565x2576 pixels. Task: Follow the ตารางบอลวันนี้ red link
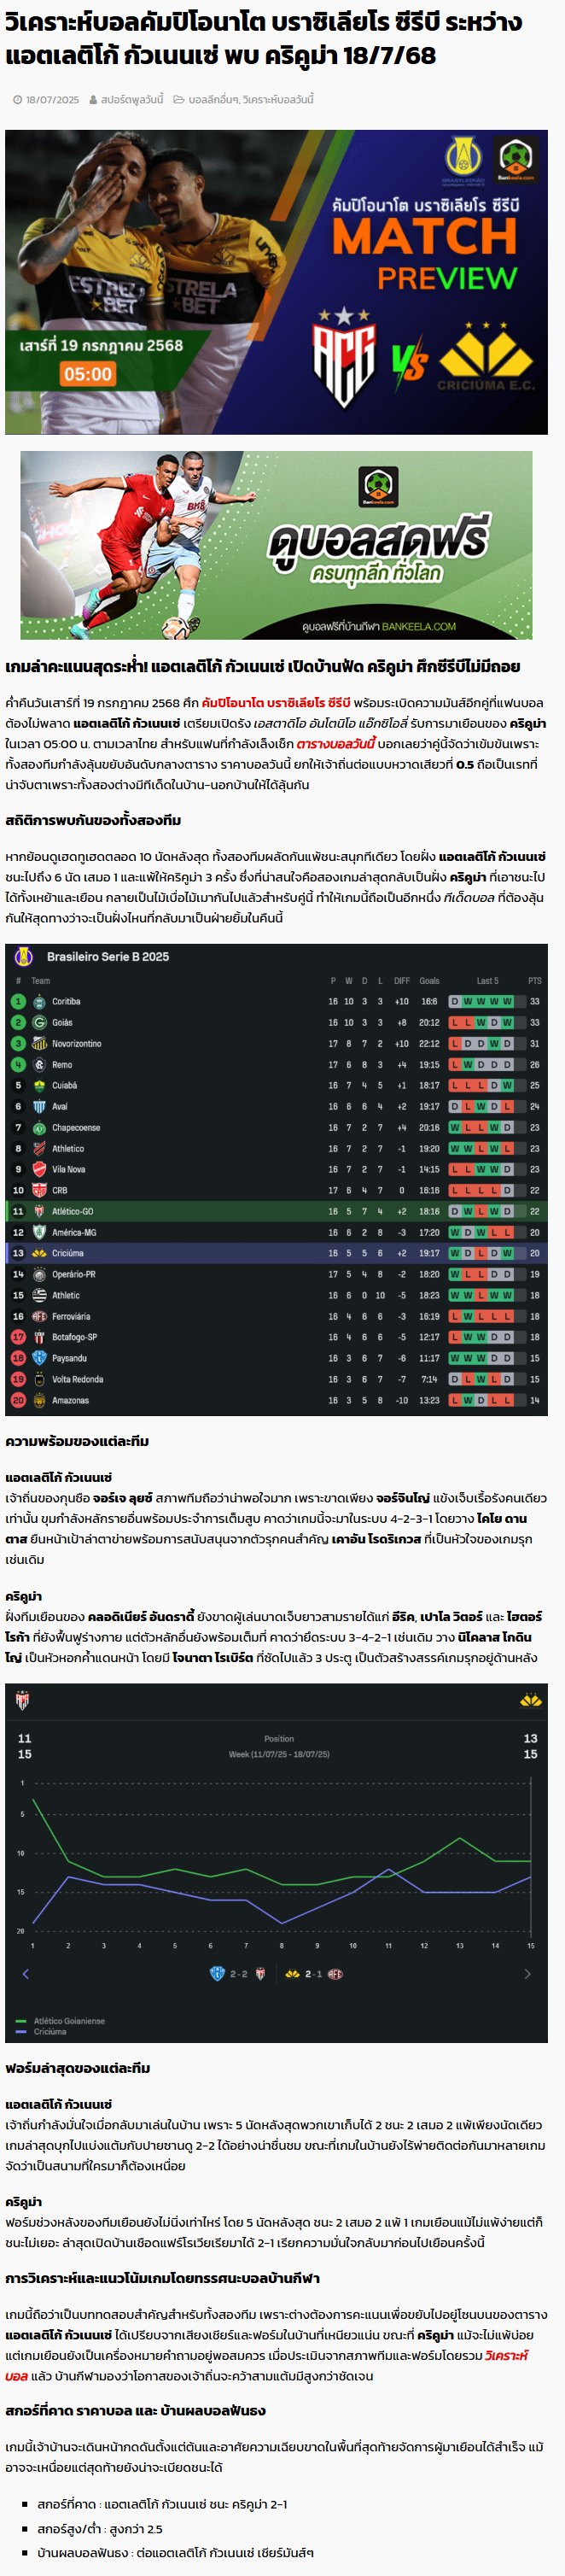336,744
